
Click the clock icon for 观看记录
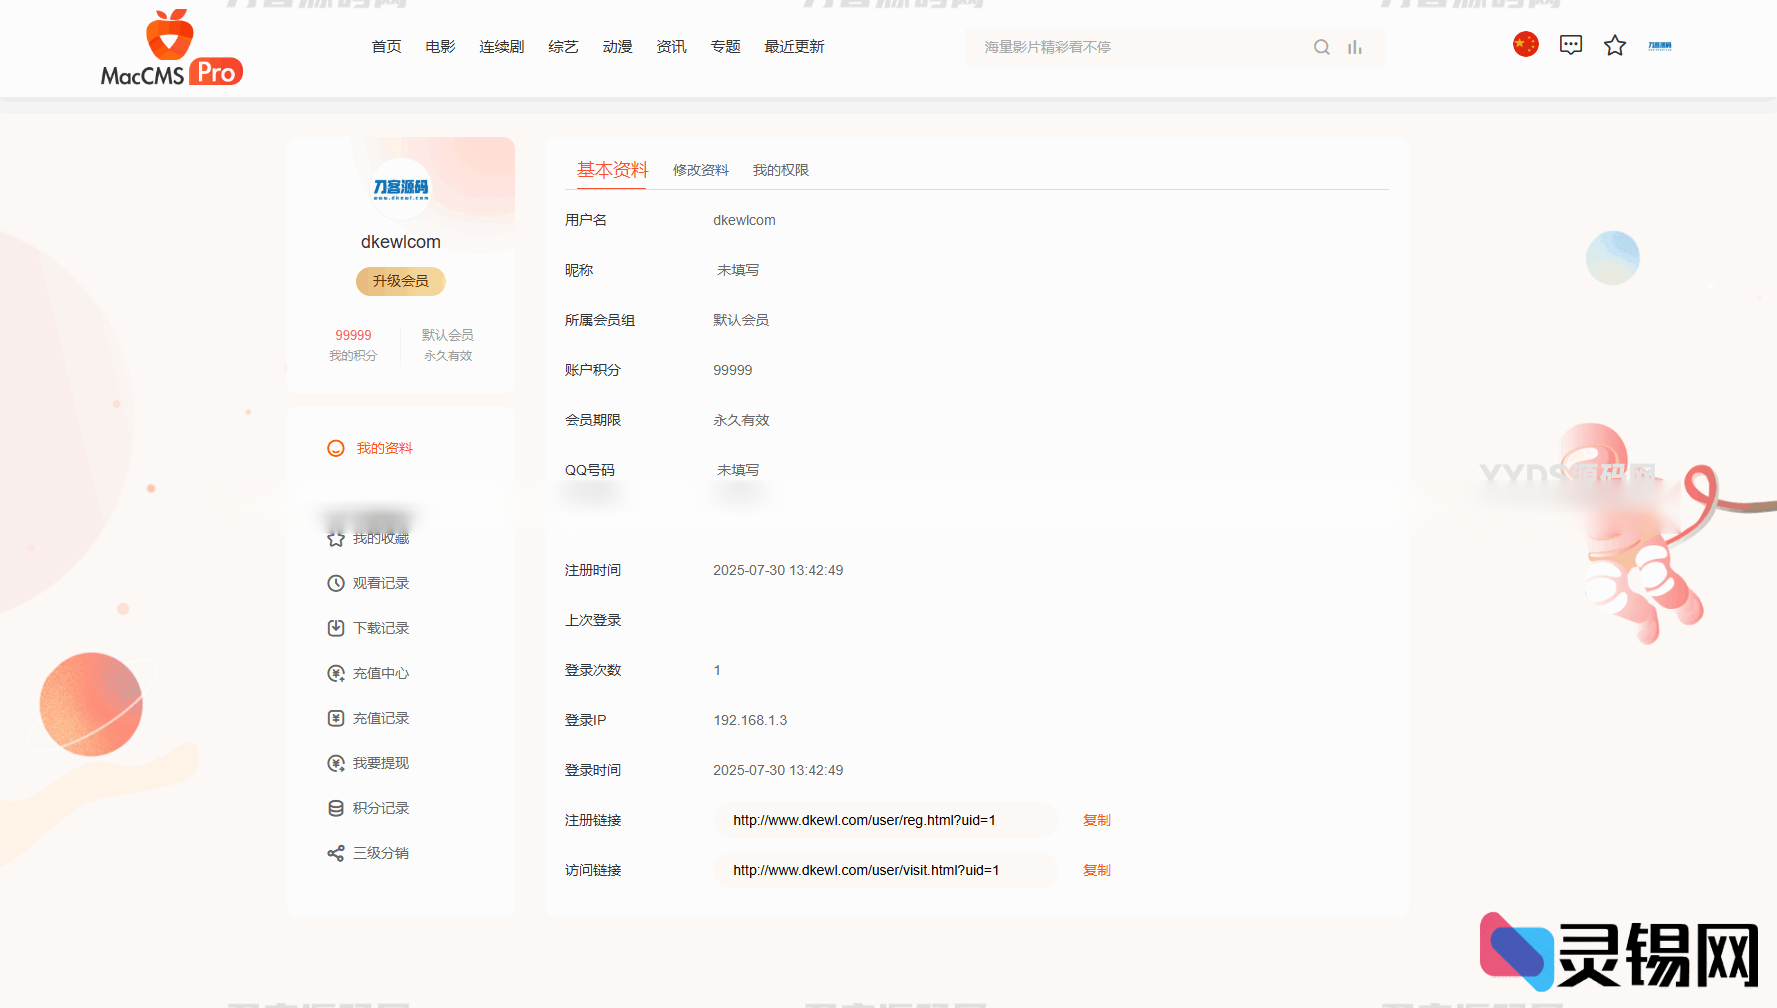coord(335,582)
